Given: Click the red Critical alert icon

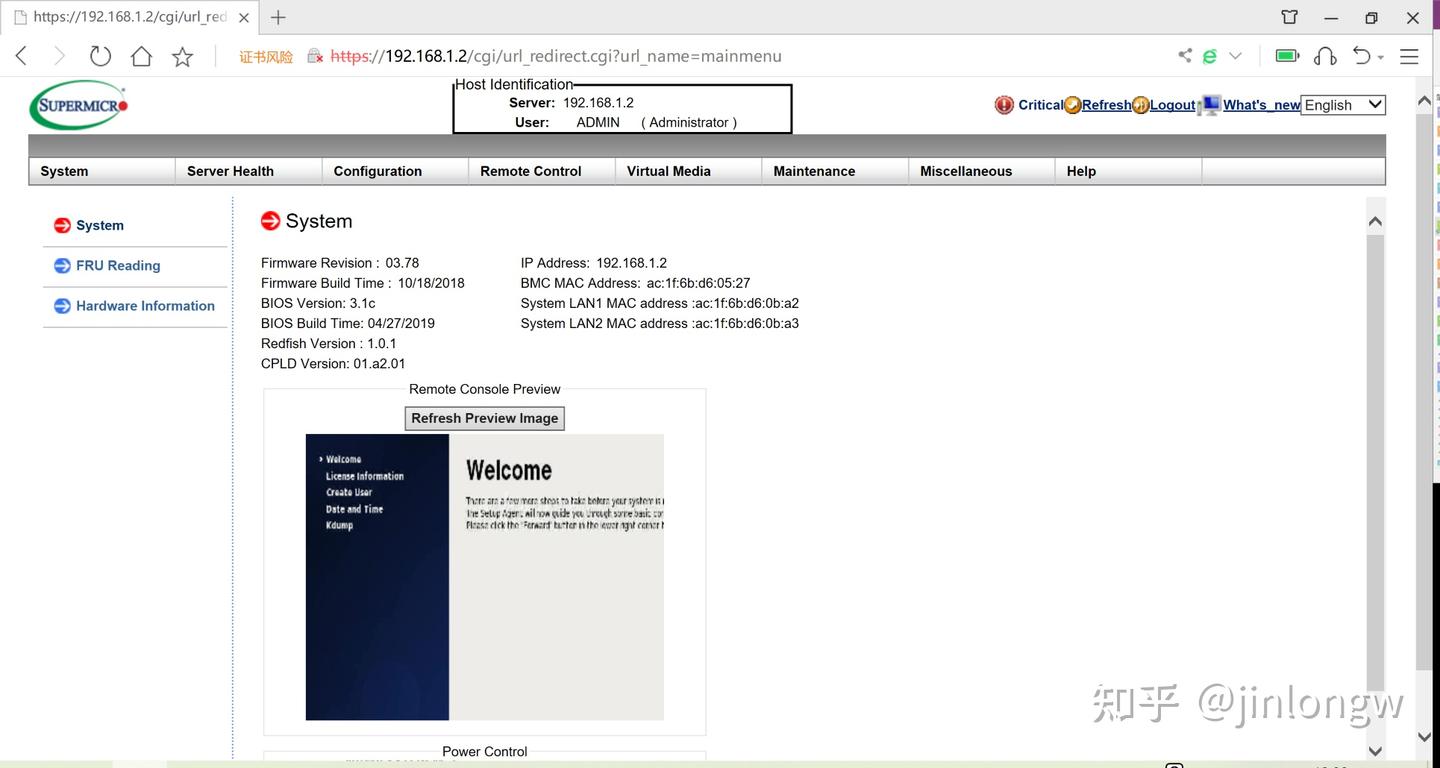Looking at the screenshot, I should point(1004,105).
